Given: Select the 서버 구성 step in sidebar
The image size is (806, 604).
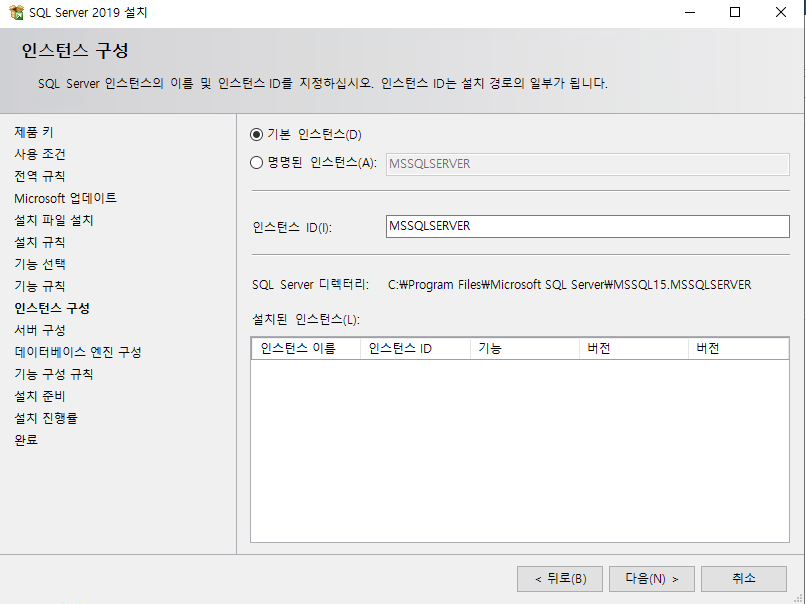Looking at the screenshot, I should tap(40, 330).
